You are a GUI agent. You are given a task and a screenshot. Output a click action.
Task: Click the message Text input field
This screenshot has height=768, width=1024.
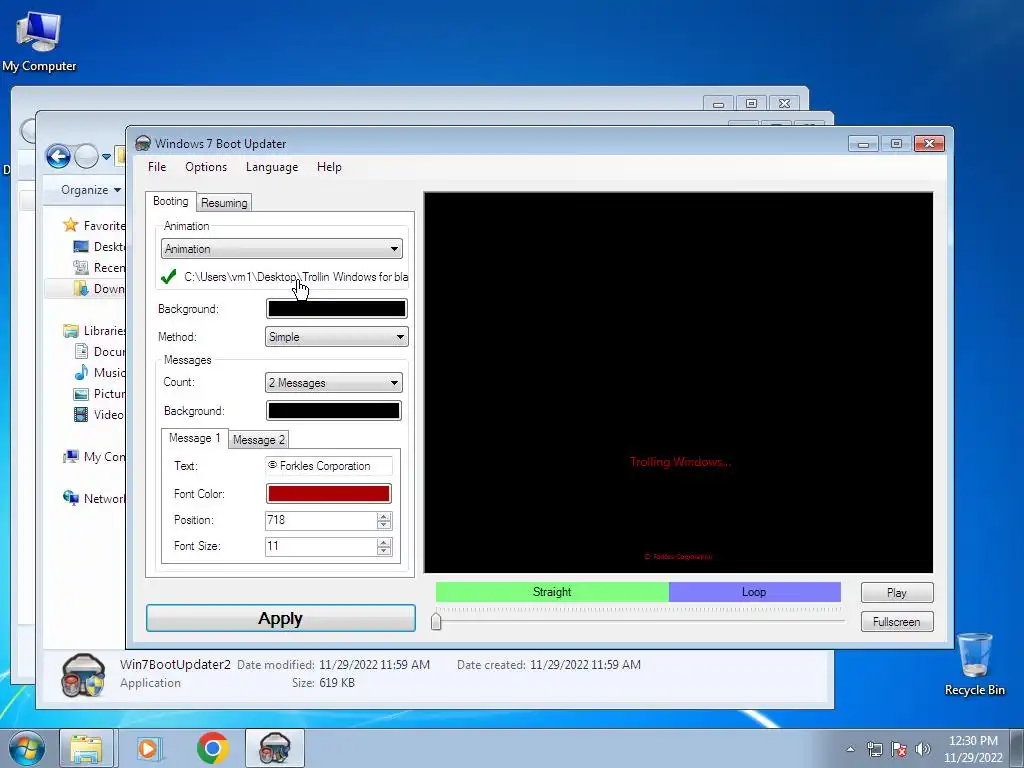point(328,466)
